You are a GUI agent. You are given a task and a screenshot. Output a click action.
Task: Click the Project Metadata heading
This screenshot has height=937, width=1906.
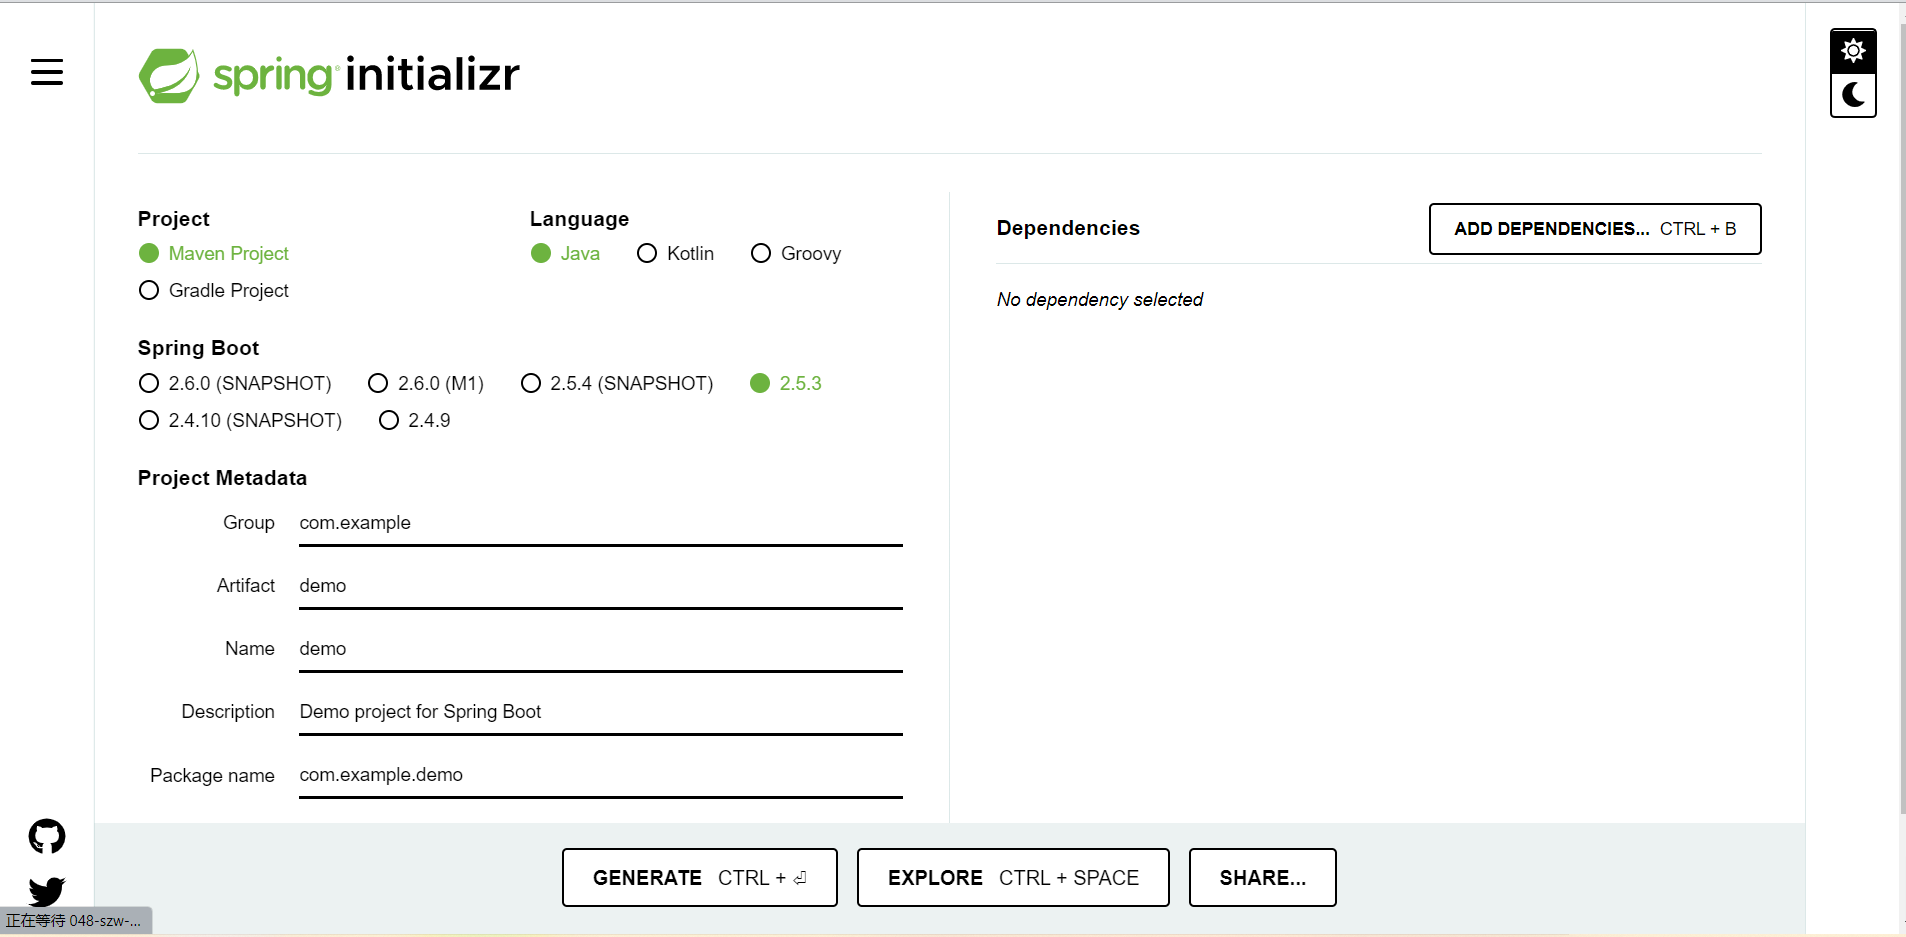[x=222, y=478]
